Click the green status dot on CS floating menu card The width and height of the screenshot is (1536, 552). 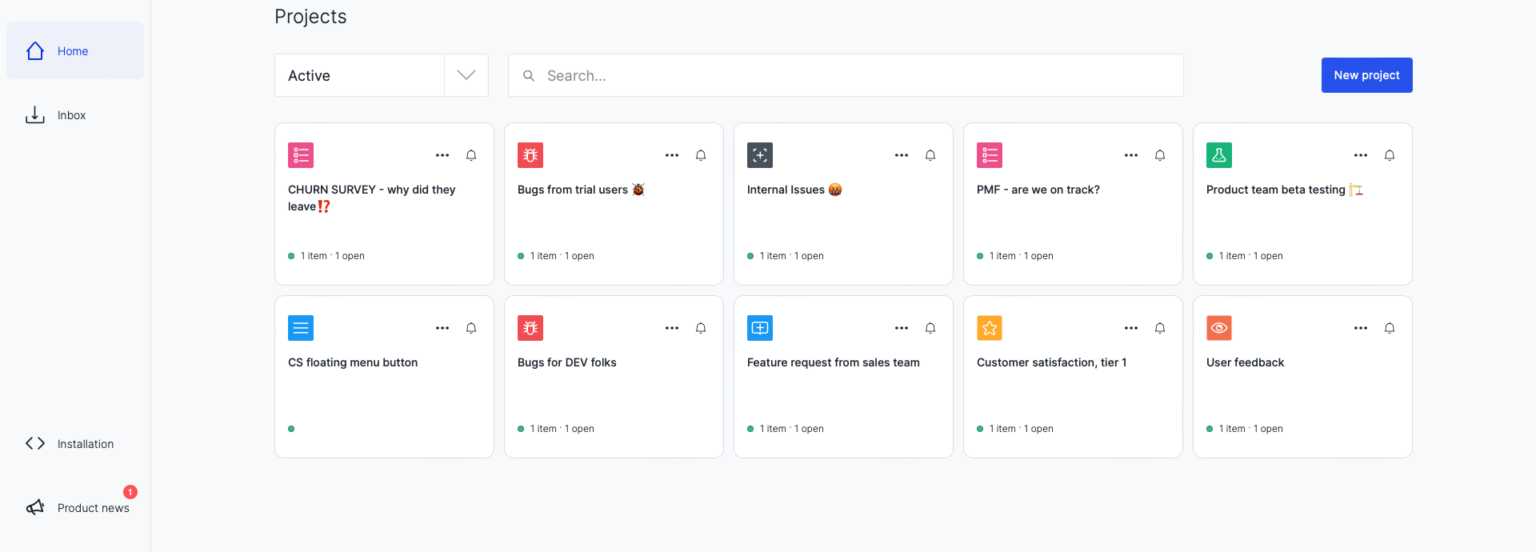click(291, 429)
